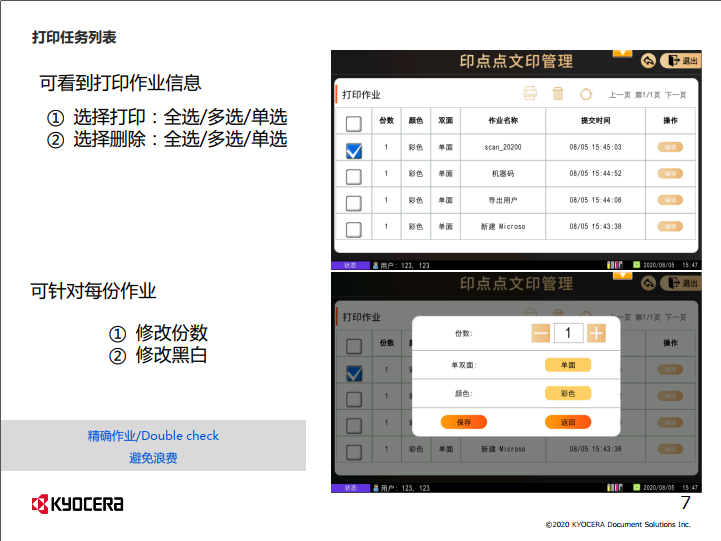Click the trash delete icon in upper screenshot
The width and height of the screenshot is (721, 541).
(558, 94)
